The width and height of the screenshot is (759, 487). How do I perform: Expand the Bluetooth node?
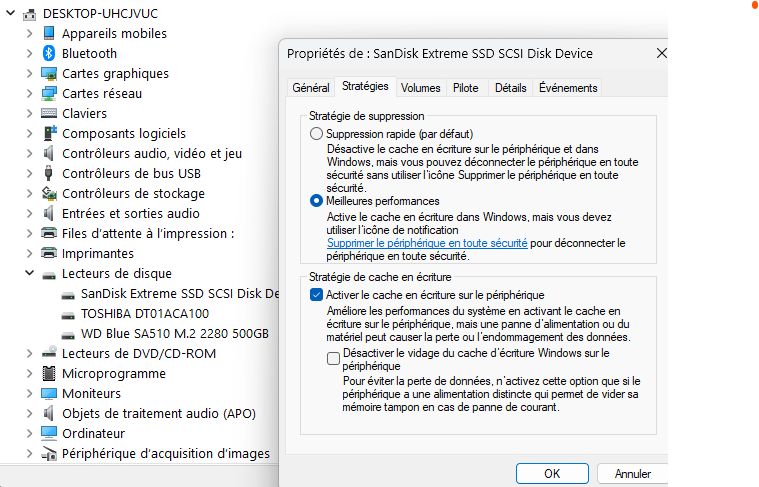coord(30,53)
